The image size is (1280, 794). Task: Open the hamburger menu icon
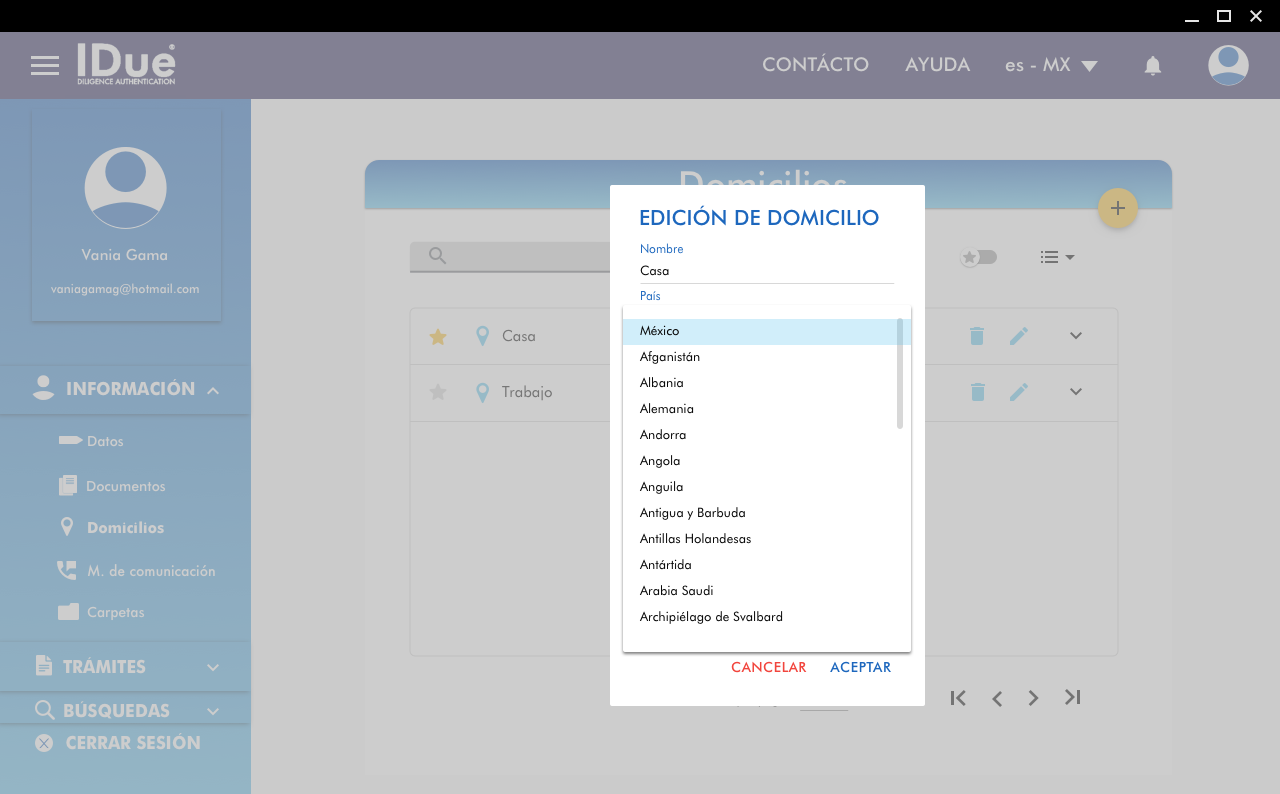[x=45, y=66]
